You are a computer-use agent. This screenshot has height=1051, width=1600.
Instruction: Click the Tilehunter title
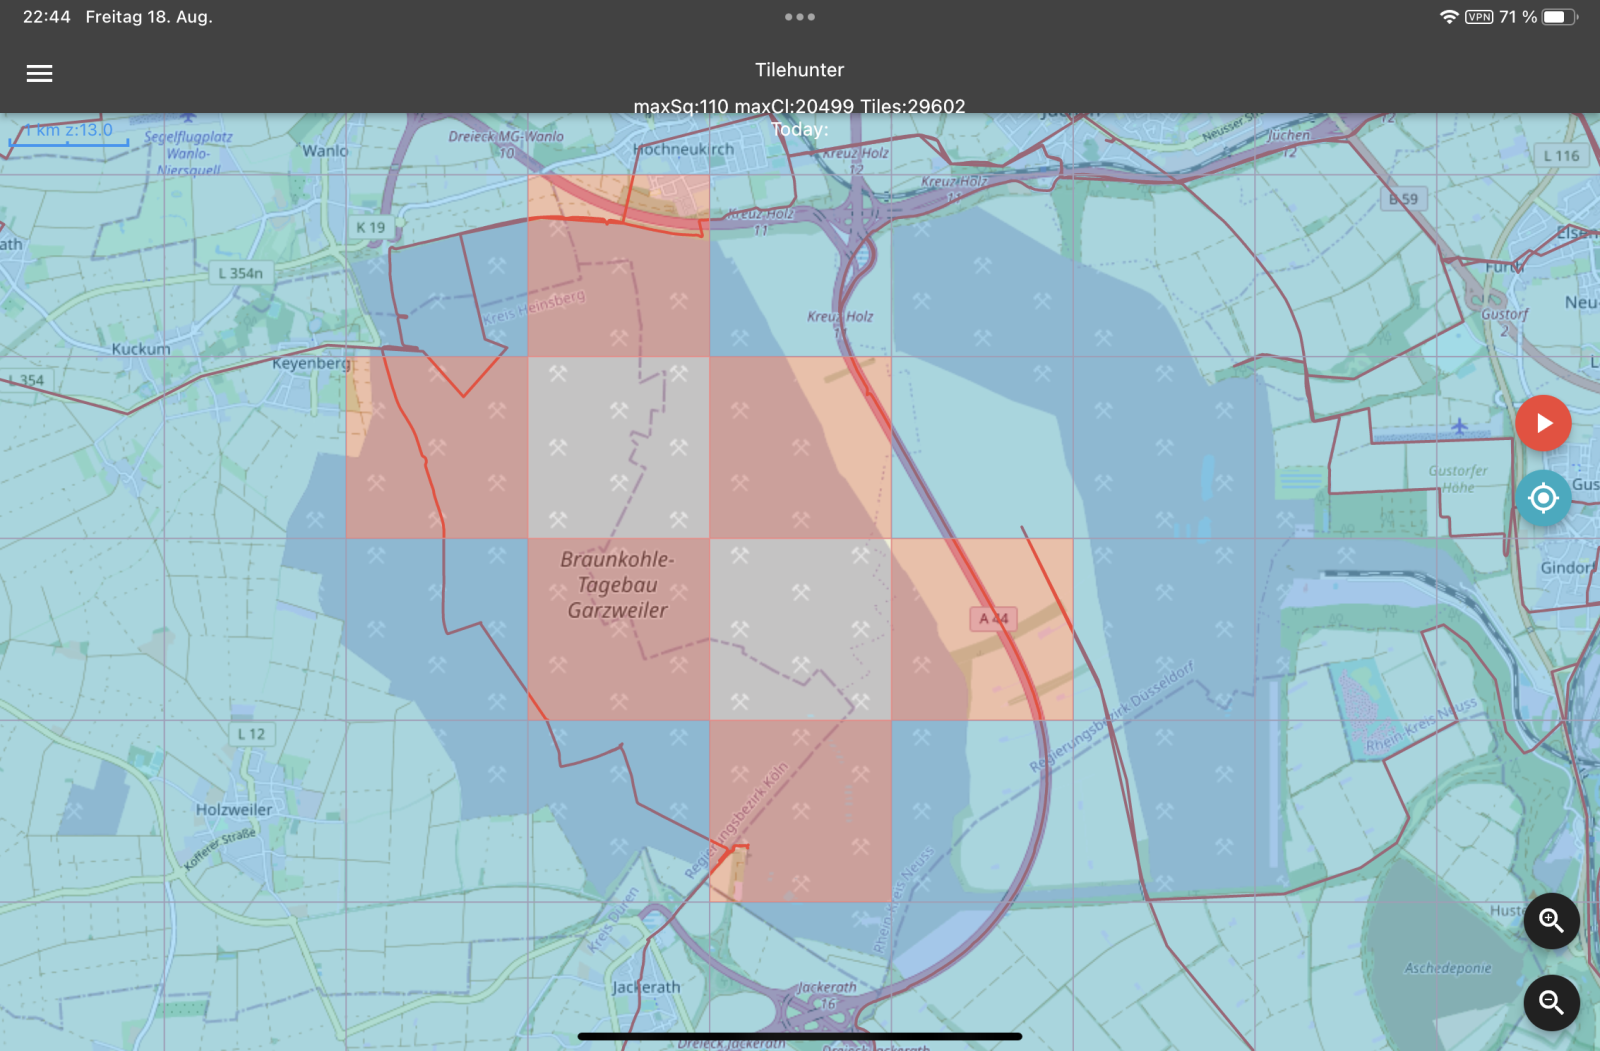[799, 70]
